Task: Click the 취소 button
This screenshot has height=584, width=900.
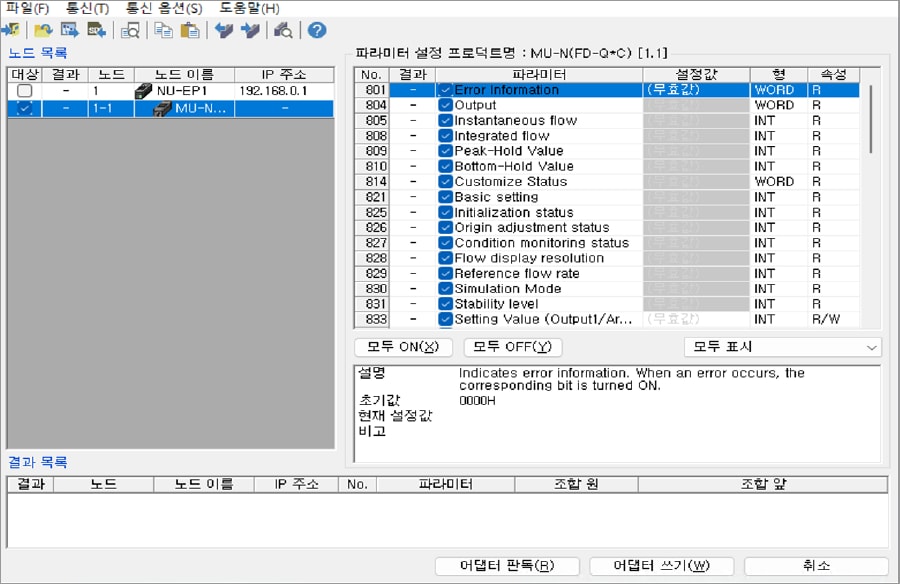Action: pyautogui.click(x=815, y=566)
